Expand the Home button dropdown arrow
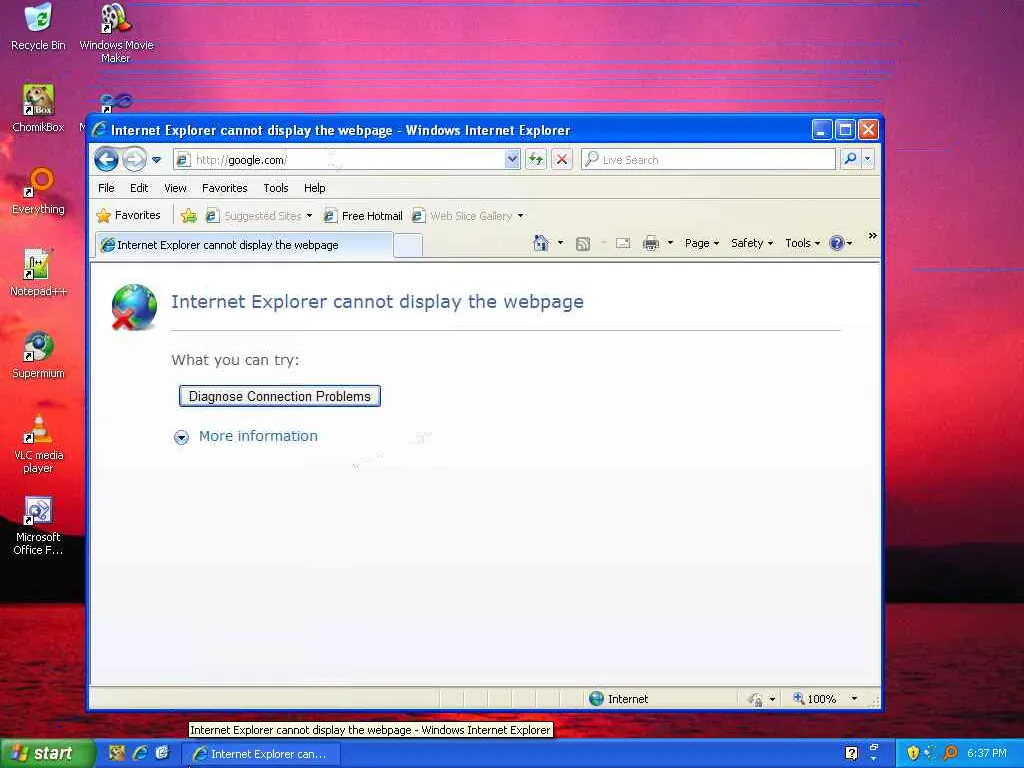Image resolution: width=1024 pixels, height=768 pixels. (x=560, y=243)
